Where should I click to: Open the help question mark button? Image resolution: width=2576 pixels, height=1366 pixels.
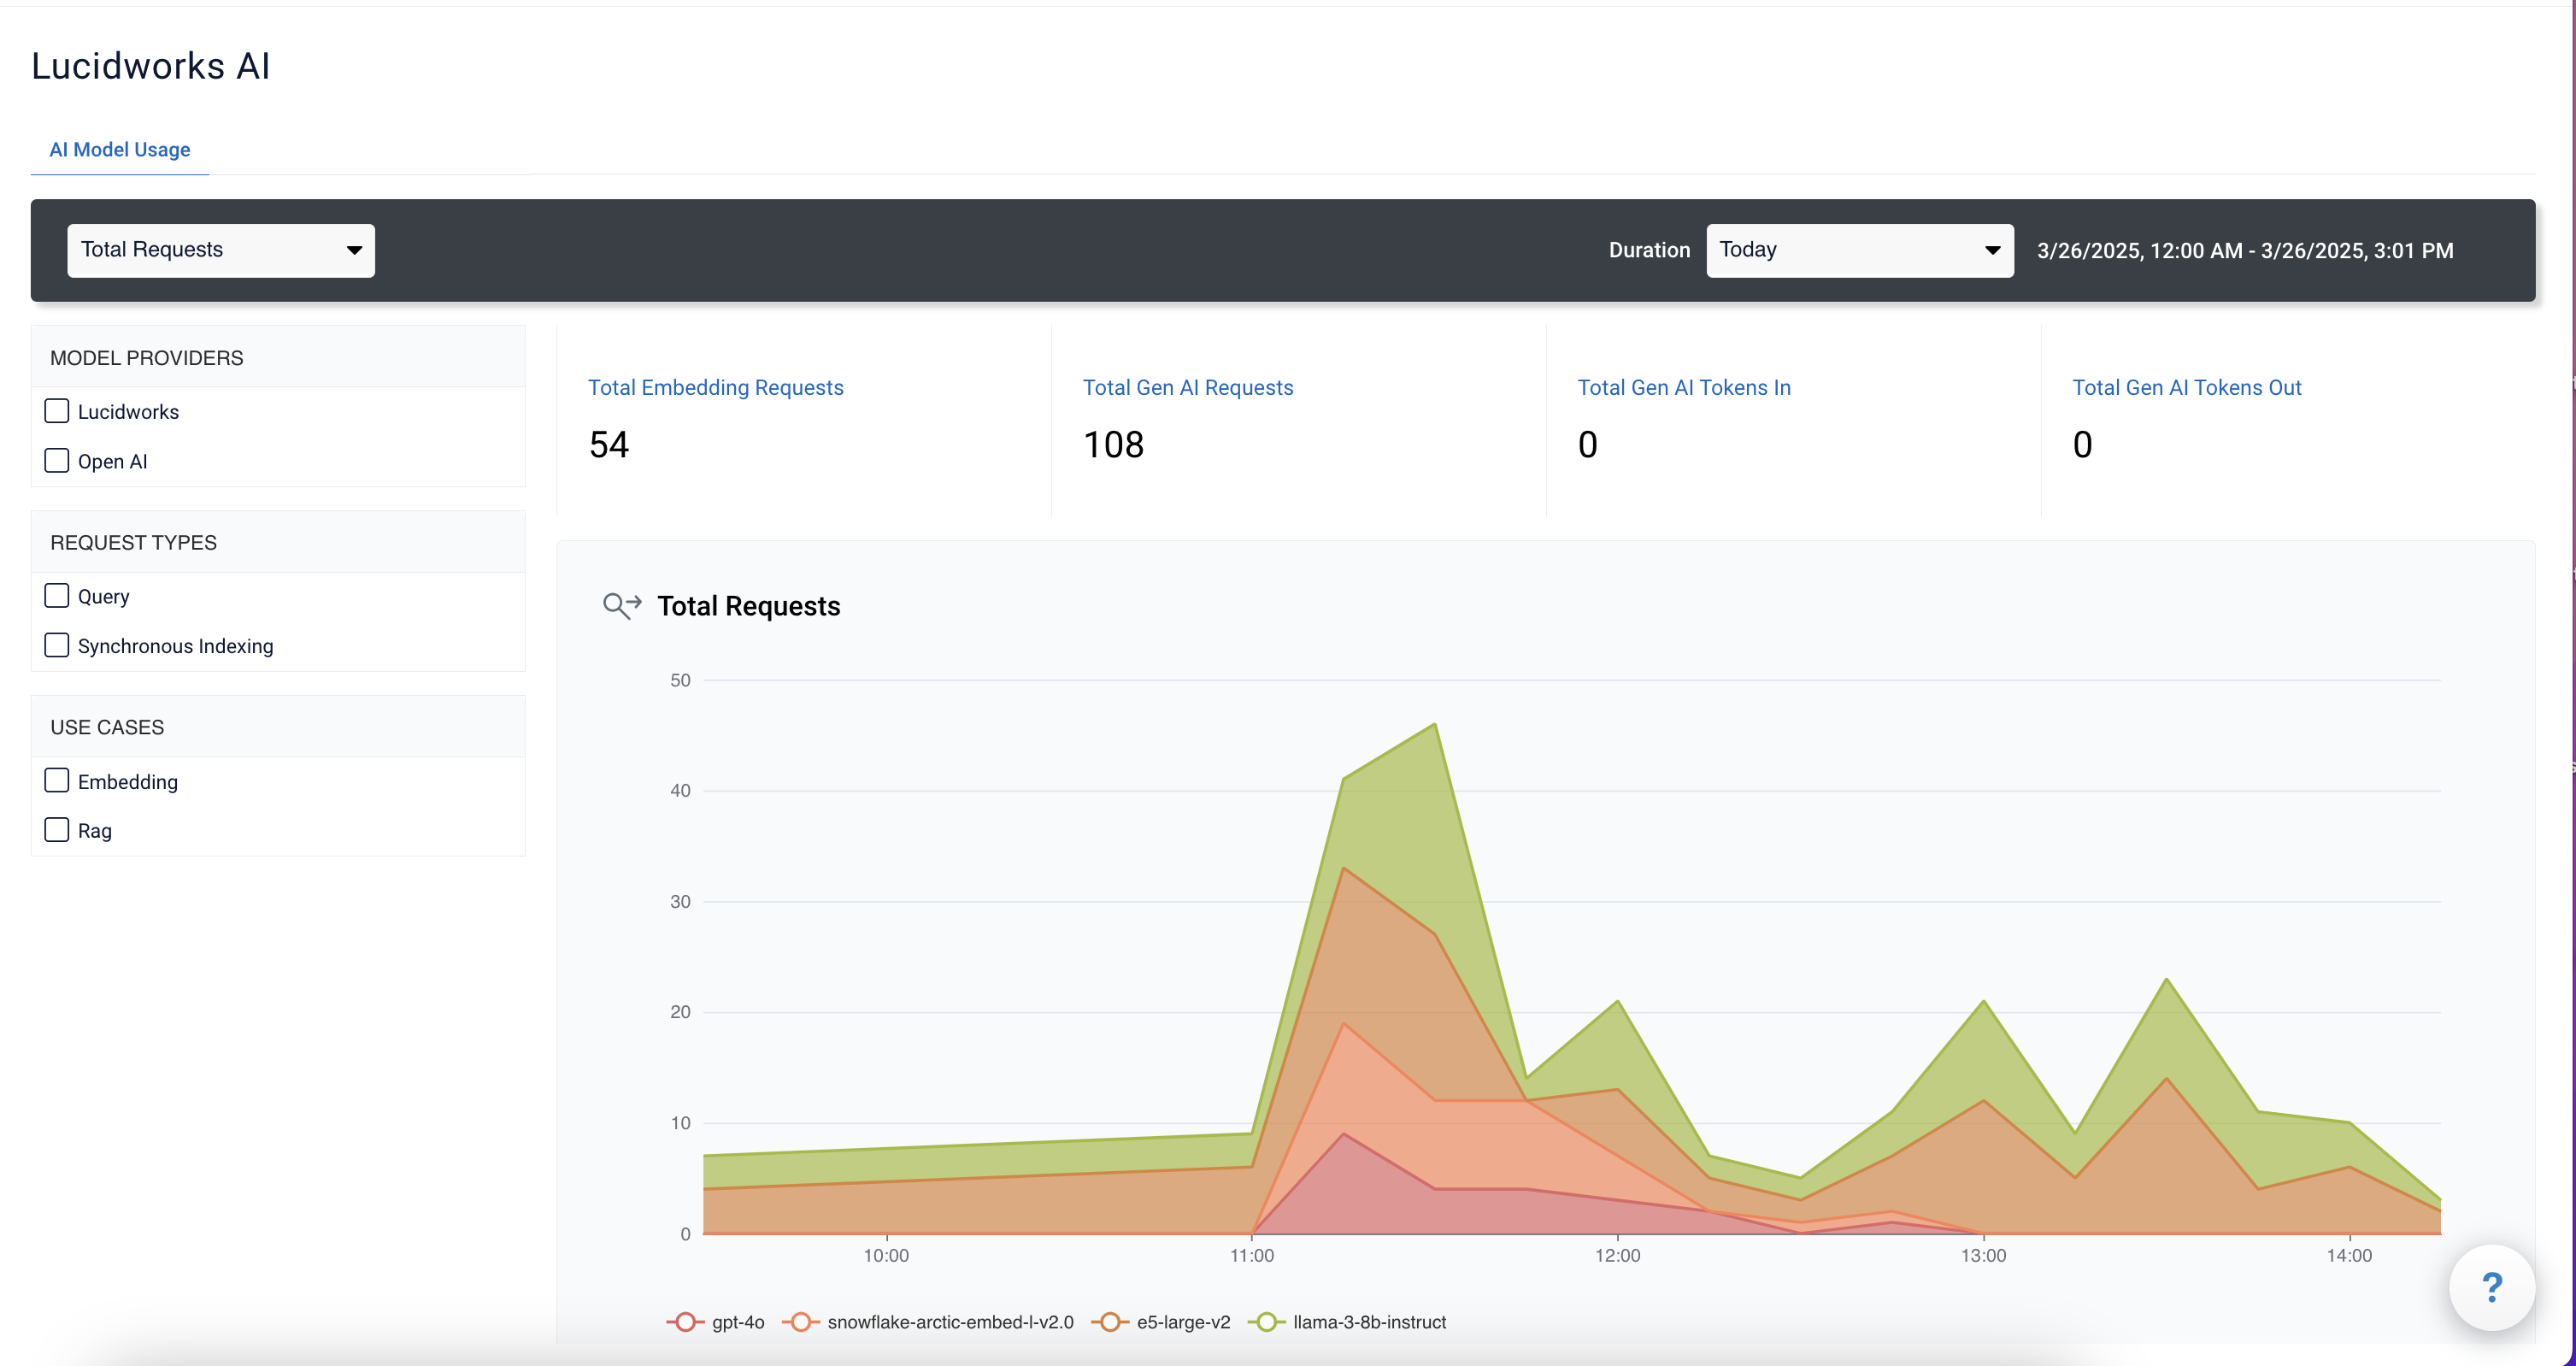tap(2492, 1287)
